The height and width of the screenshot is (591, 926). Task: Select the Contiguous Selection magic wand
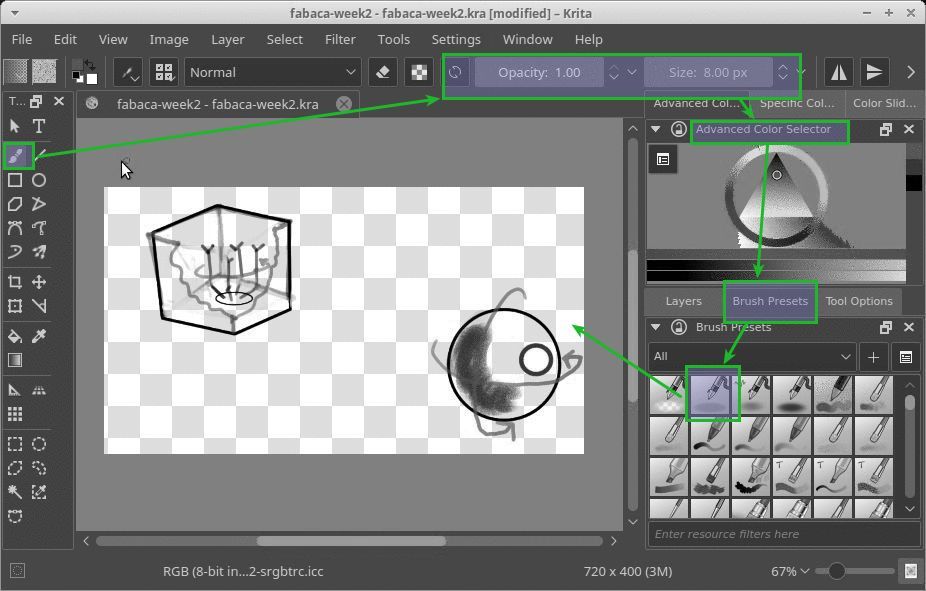[x=15, y=492]
